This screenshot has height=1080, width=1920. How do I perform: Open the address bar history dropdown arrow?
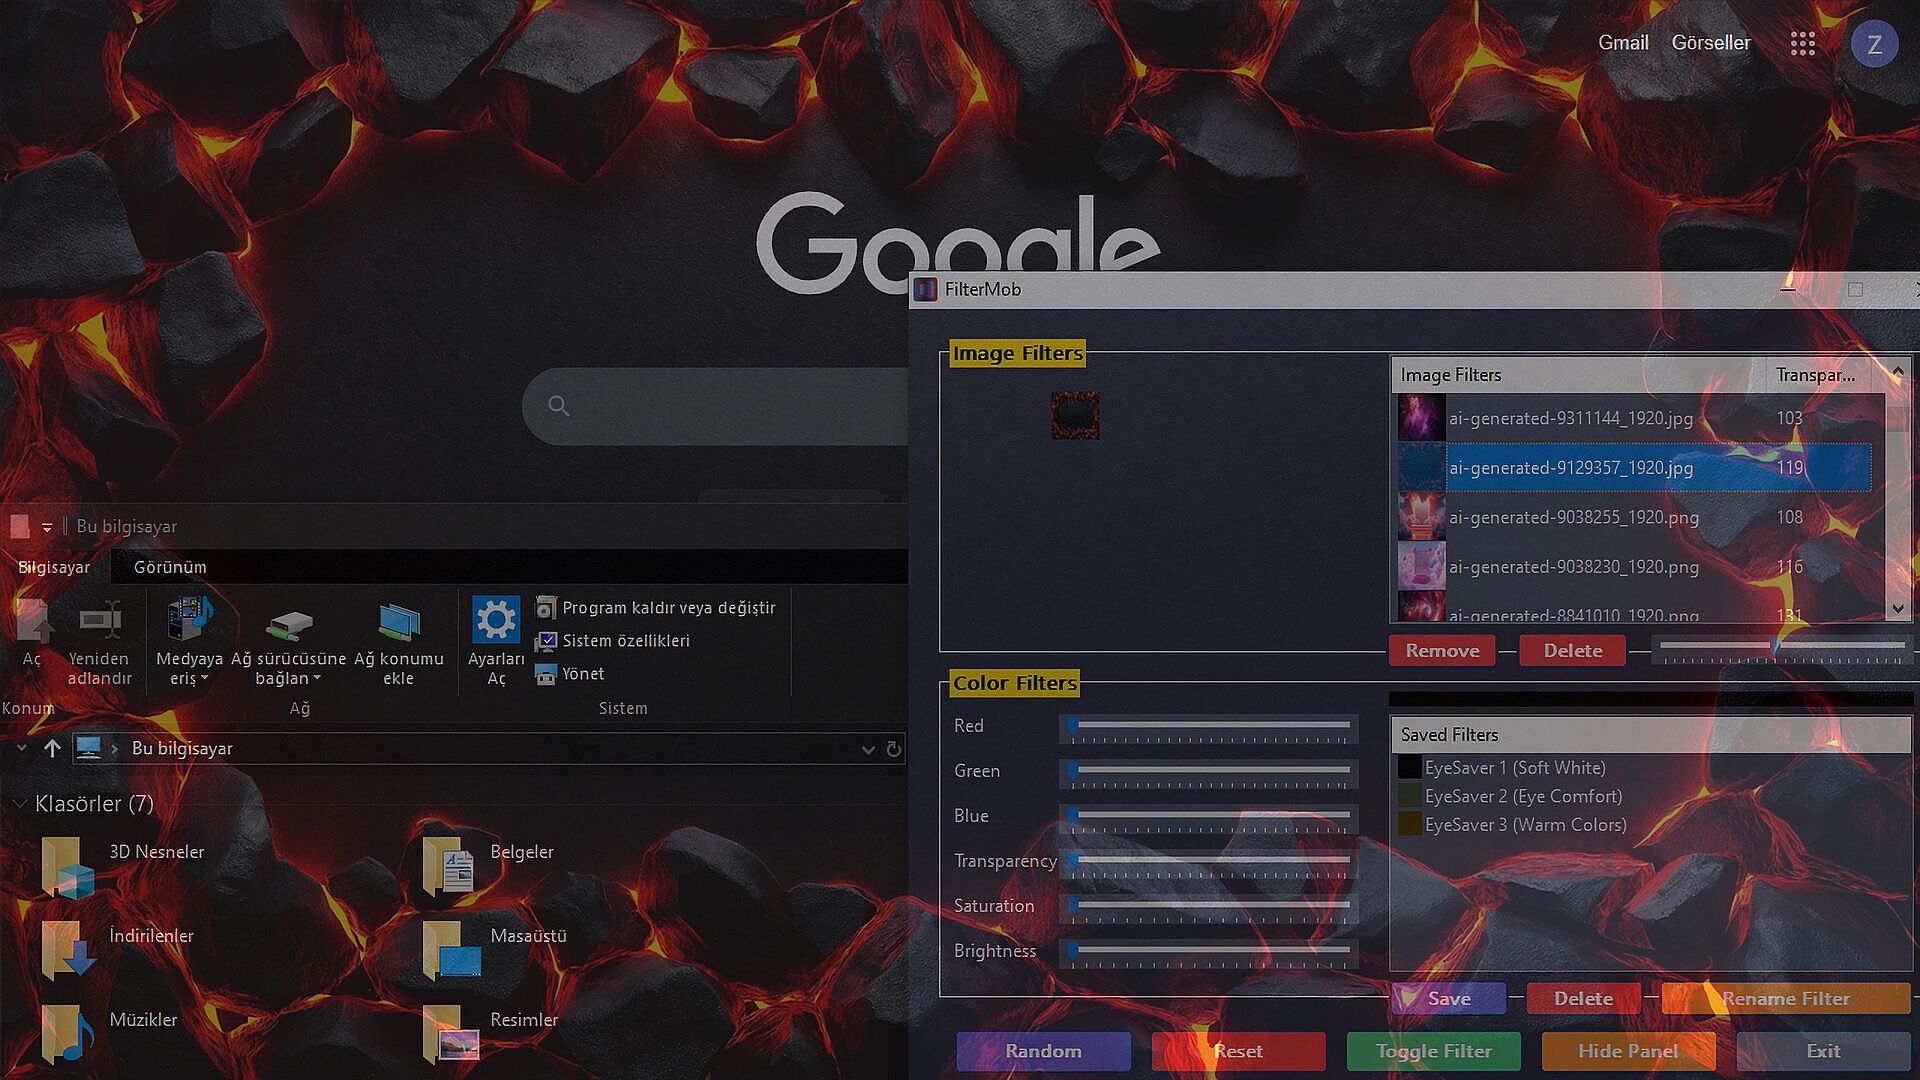[x=867, y=749]
